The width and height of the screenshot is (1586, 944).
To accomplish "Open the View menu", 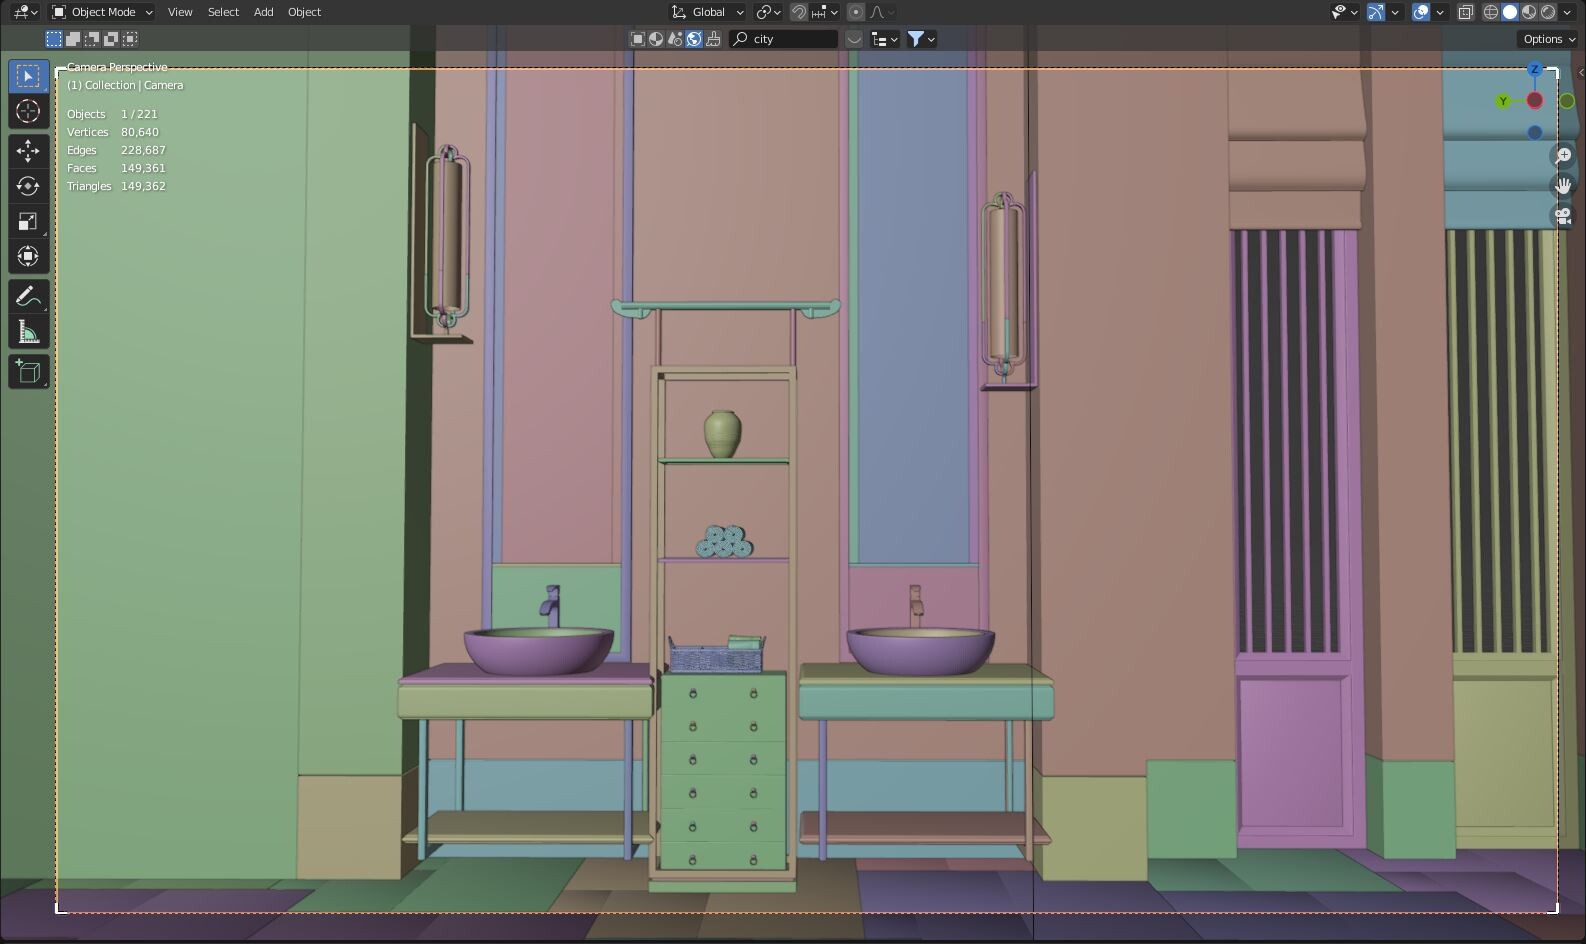I will point(180,12).
